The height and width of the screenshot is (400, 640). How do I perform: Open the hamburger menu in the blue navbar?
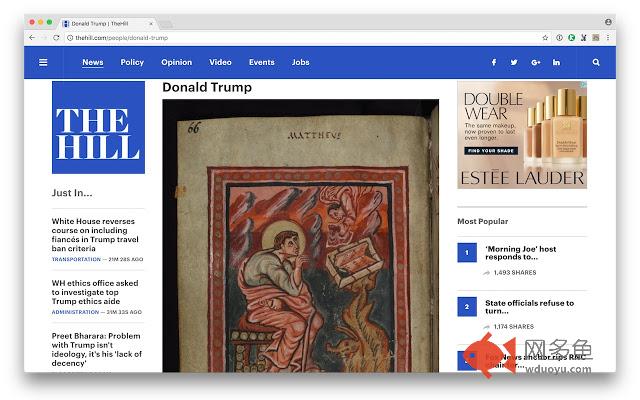pos(43,62)
